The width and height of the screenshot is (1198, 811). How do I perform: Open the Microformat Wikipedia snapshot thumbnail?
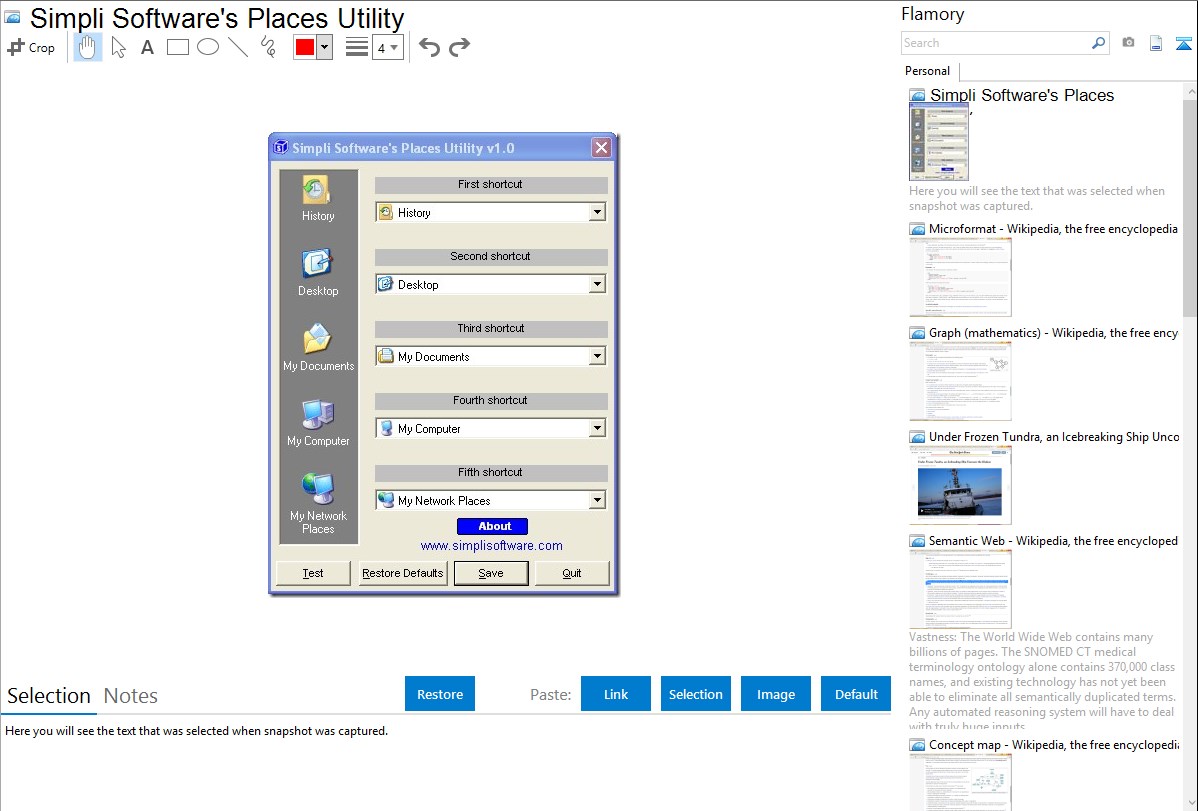(x=960, y=277)
